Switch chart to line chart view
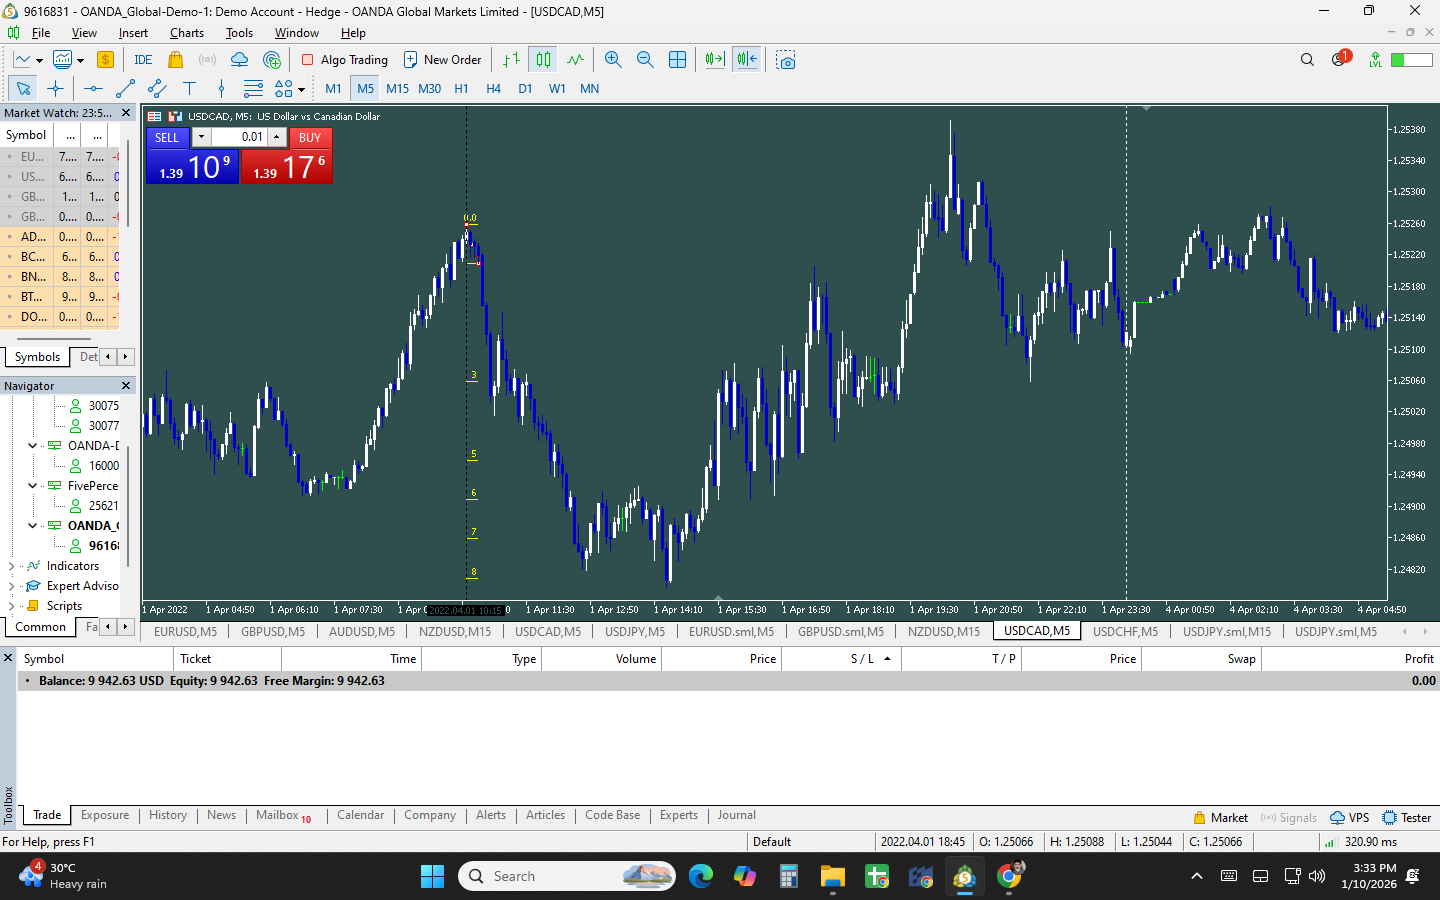The image size is (1440, 900). (x=575, y=60)
